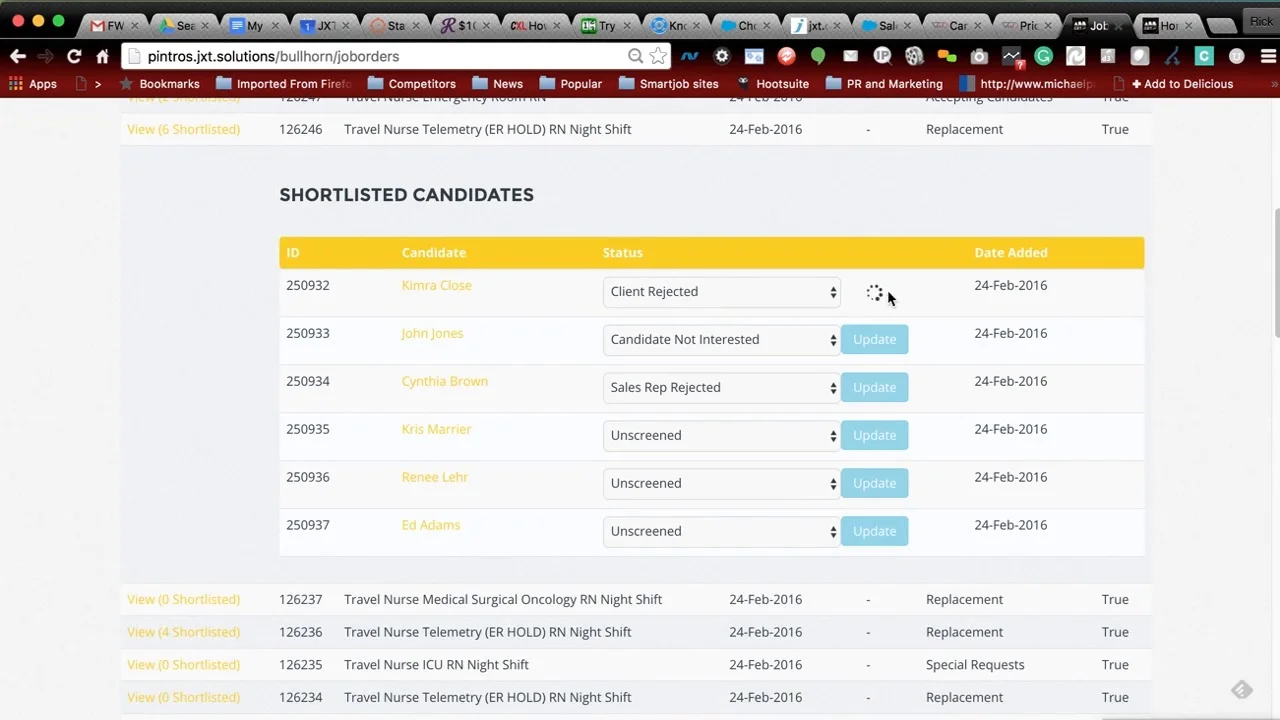
Task: Open the chart extension with the red badge
Action: [1011, 57]
